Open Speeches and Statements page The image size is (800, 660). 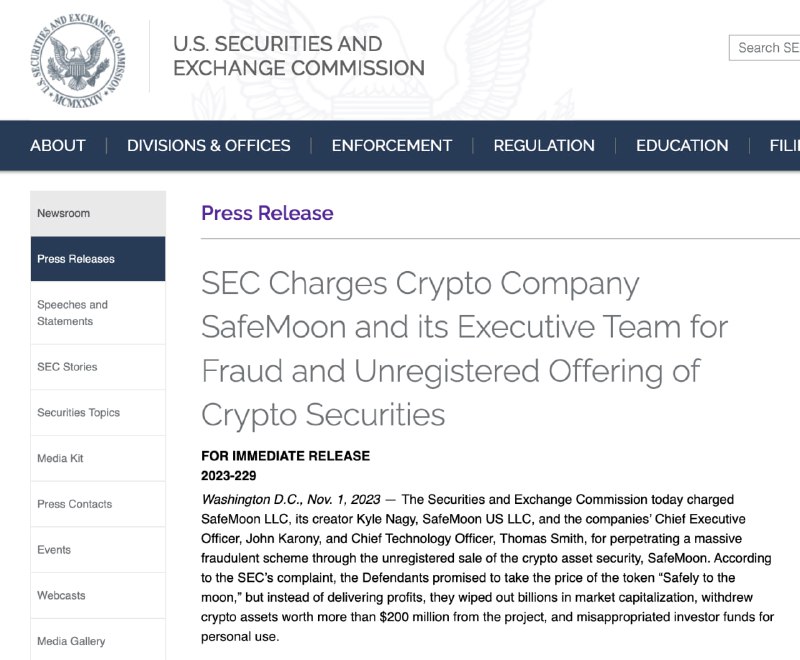pos(98,313)
